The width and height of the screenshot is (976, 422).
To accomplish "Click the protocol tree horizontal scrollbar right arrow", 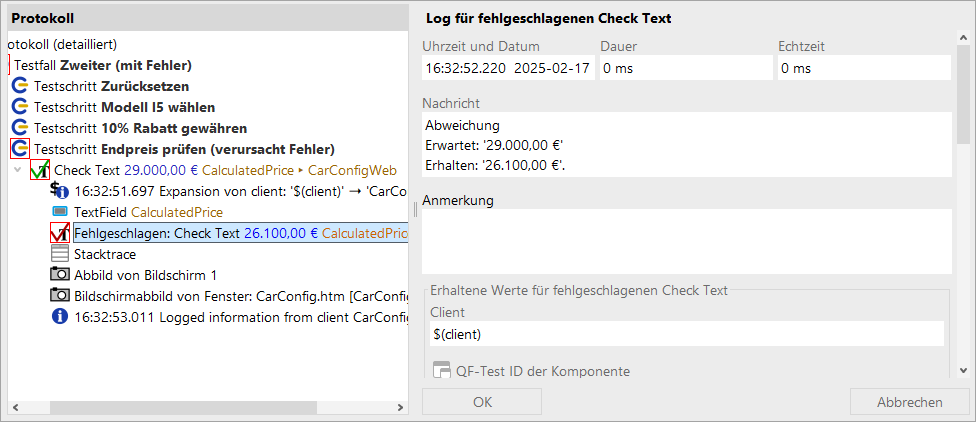I will pyautogui.click(x=400, y=408).
